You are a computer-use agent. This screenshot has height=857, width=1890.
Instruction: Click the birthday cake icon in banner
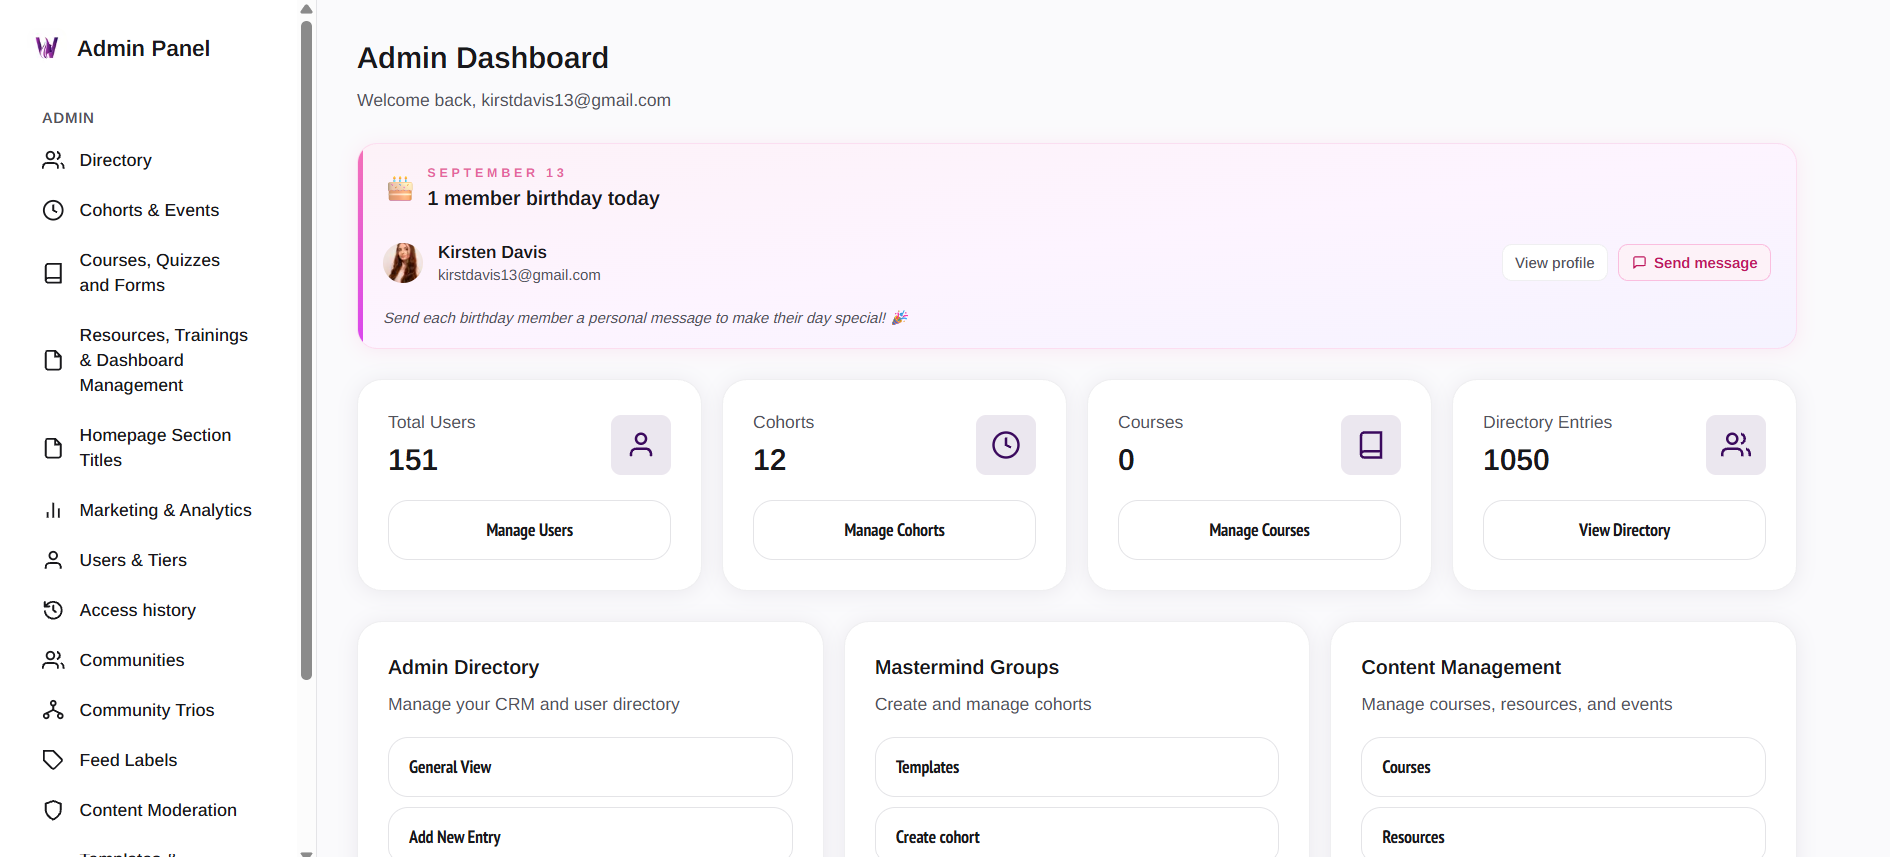tap(401, 188)
